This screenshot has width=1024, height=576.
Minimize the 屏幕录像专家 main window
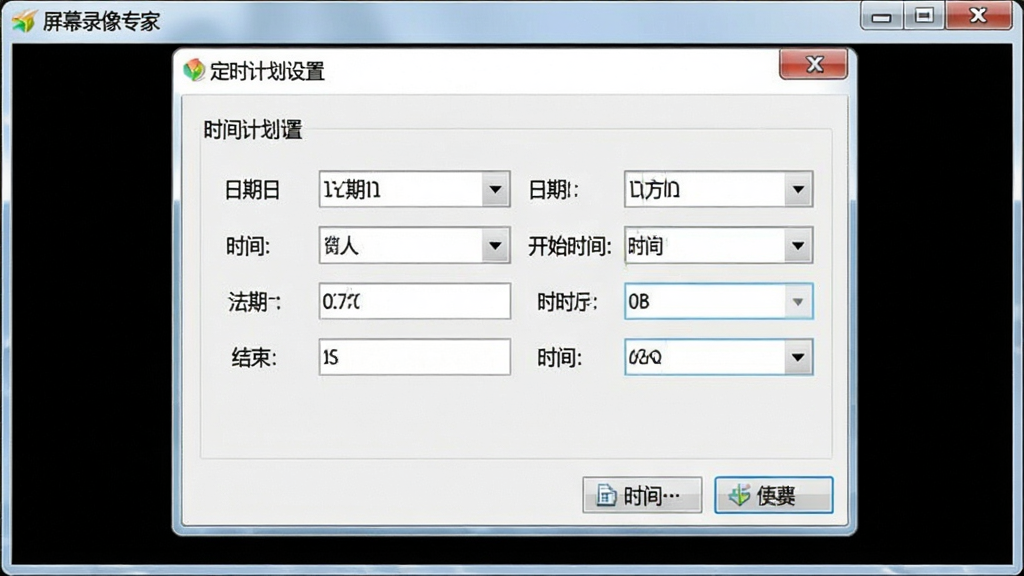click(882, 16)
